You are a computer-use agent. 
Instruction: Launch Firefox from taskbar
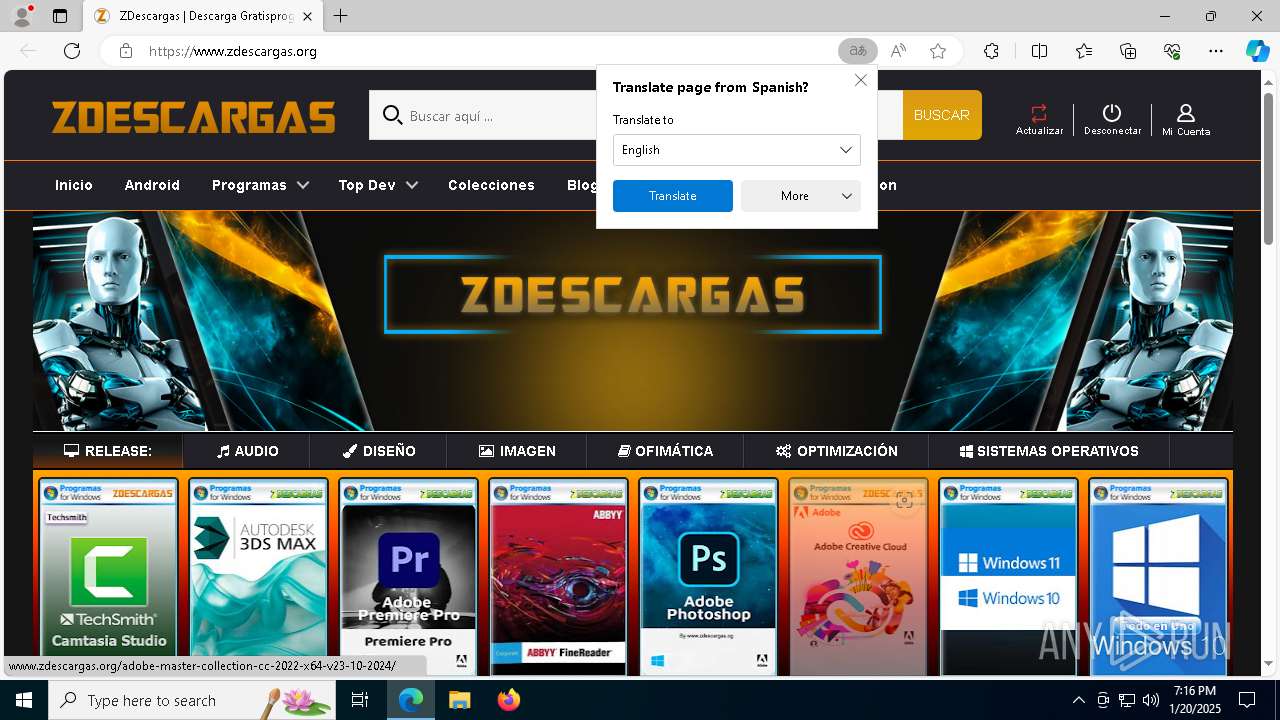(x=509, y=700)
